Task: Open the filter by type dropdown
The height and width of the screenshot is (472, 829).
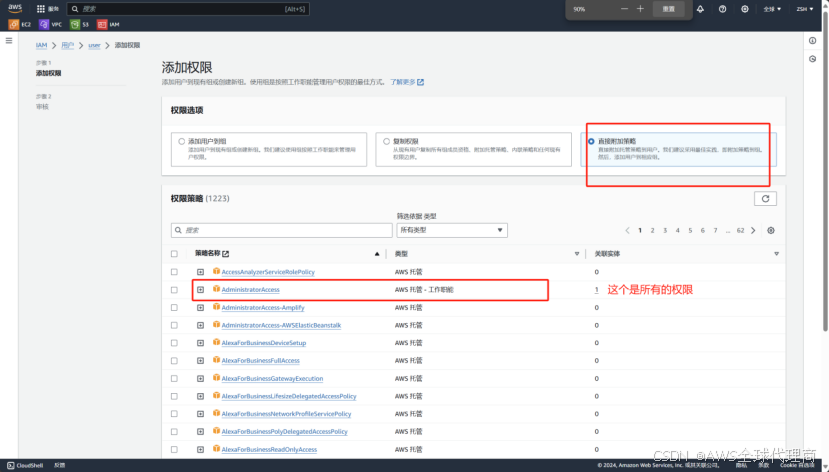Action: click(452, 230)
